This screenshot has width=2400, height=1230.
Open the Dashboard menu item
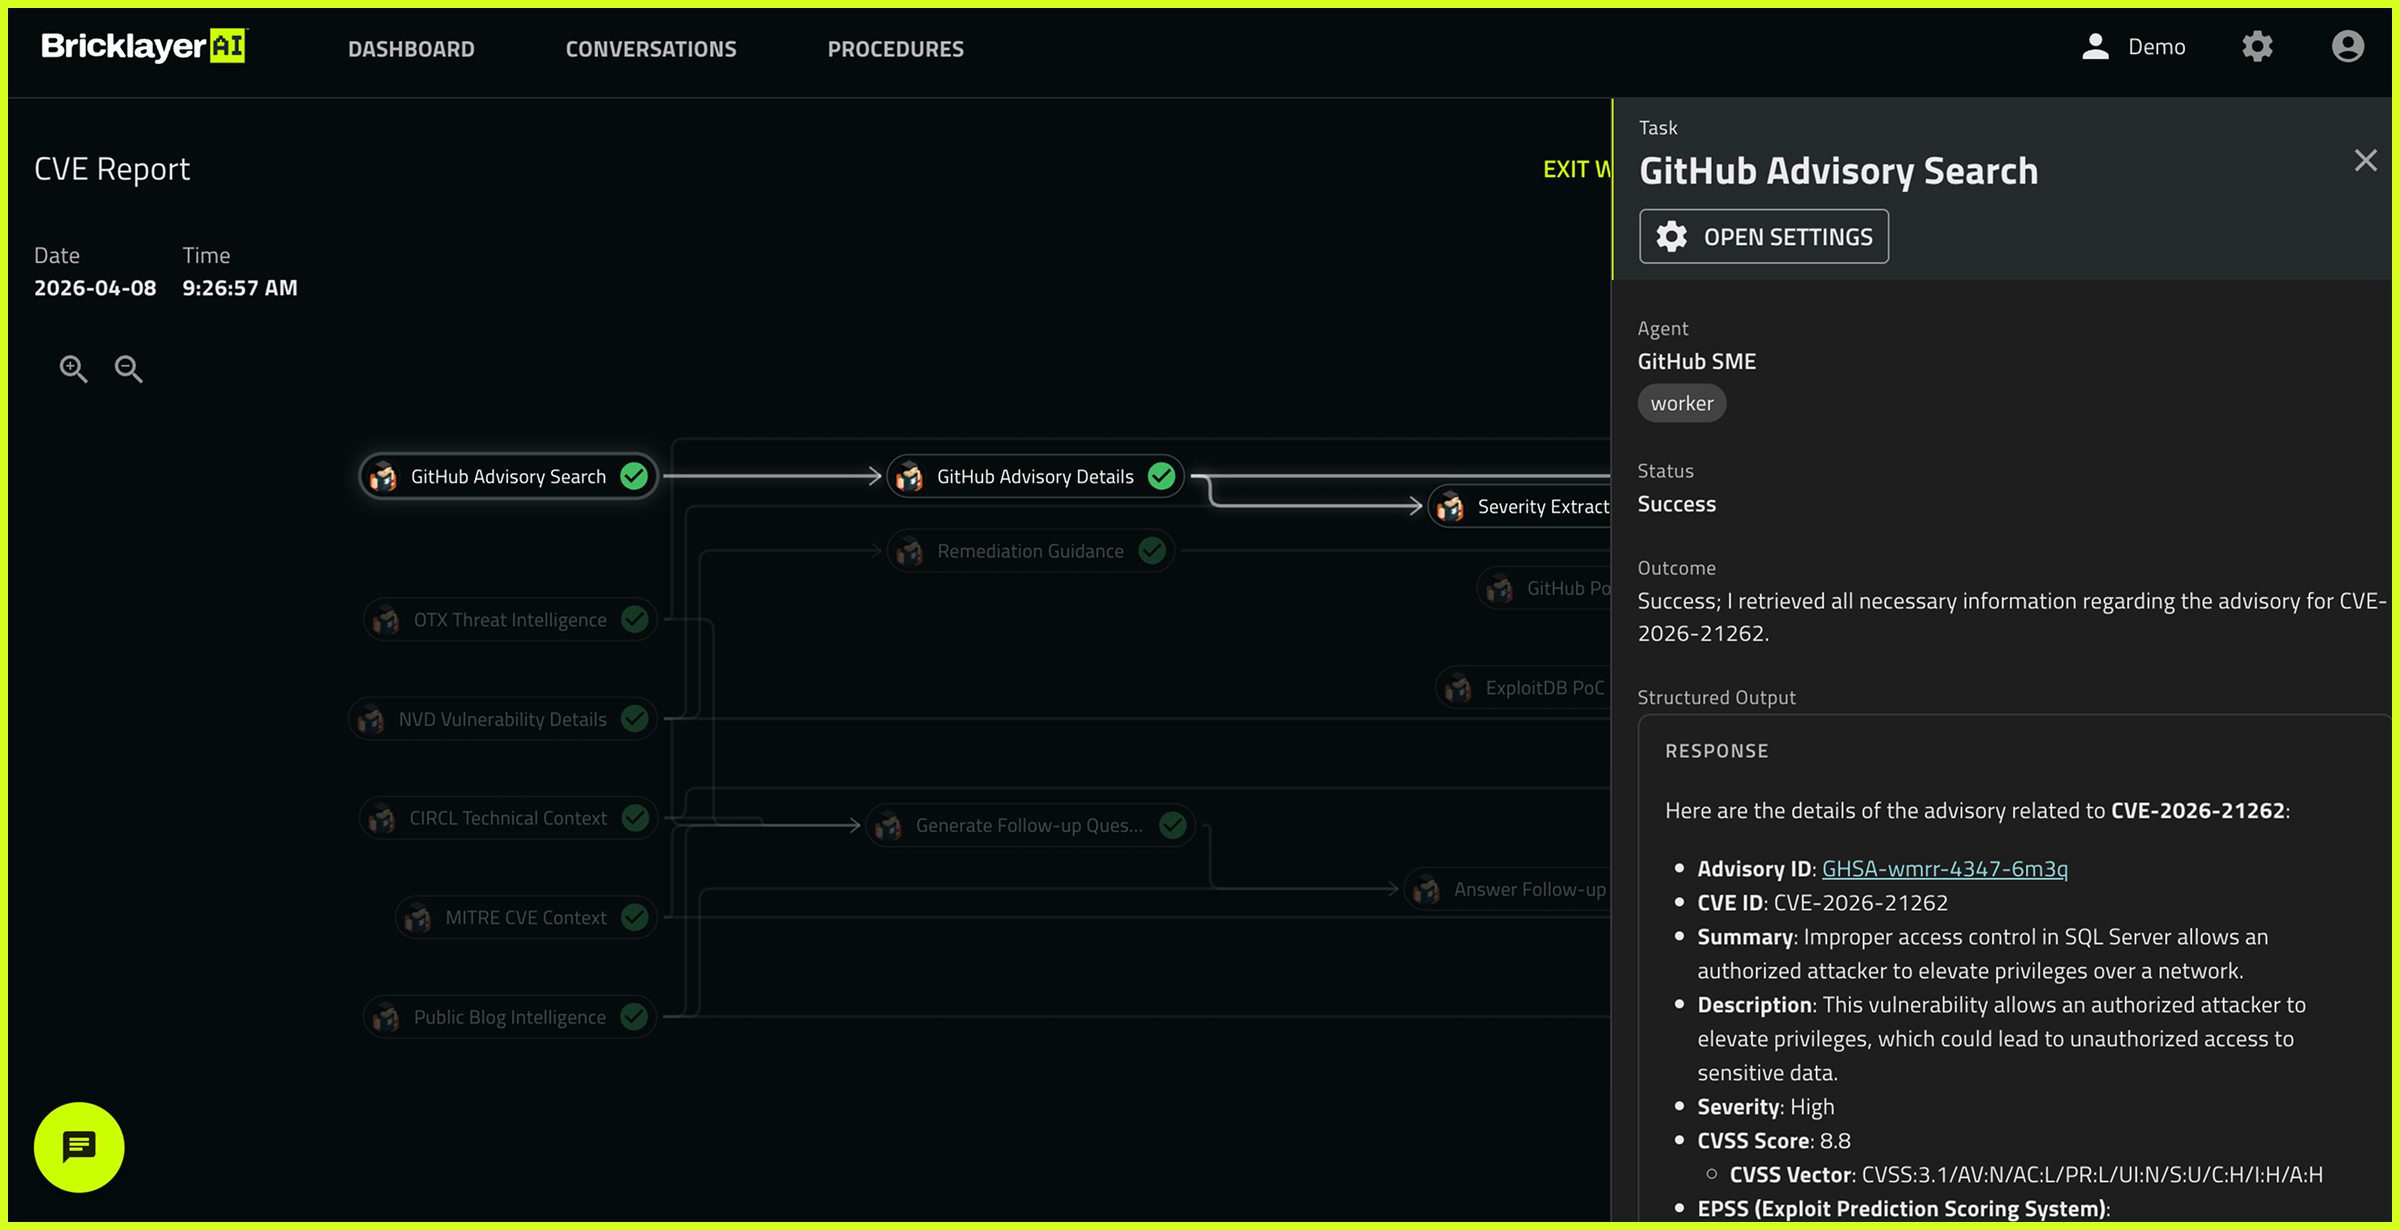(x=411, y=49)
